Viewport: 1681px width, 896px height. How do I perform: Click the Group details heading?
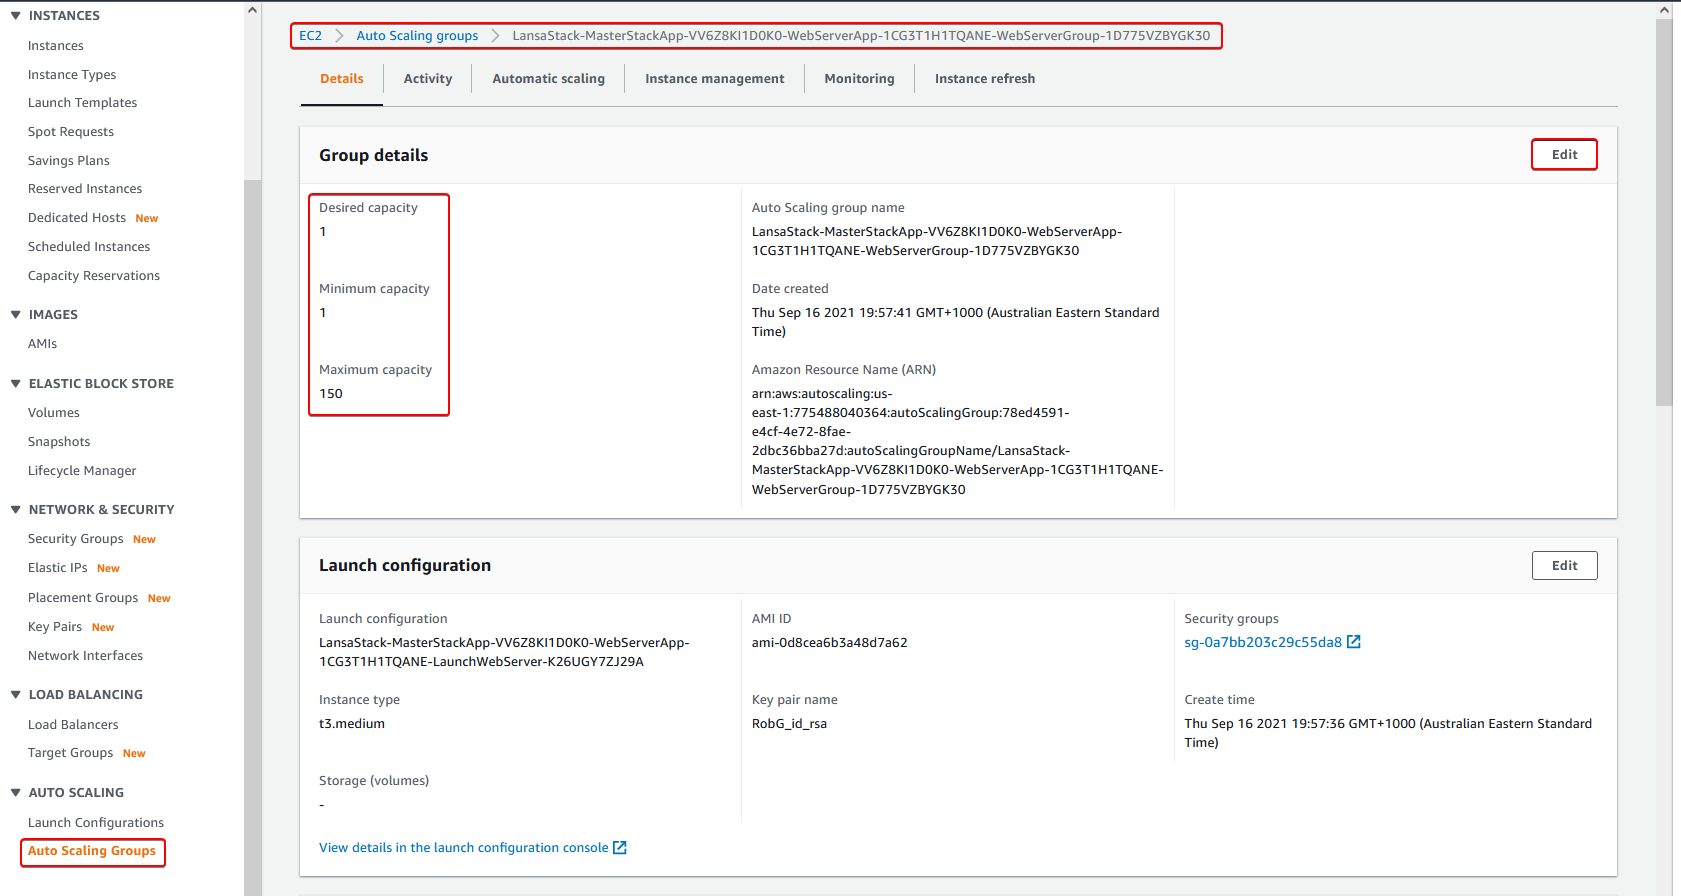point(374,155)
